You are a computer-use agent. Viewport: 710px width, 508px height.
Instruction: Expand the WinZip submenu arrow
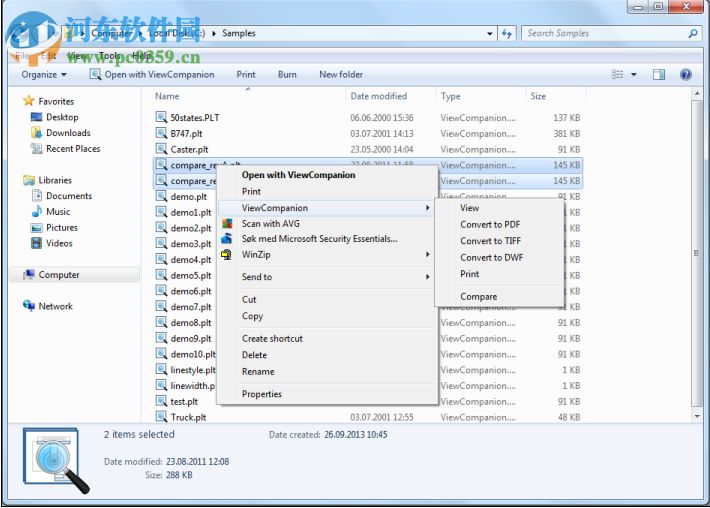click(427, 254)
